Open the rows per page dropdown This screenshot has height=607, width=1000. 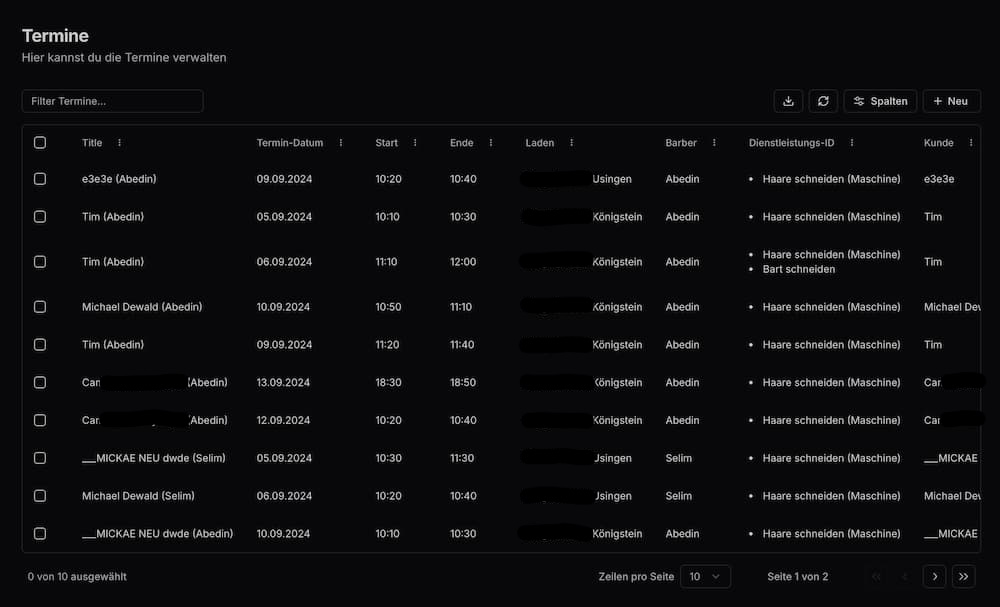705,576
